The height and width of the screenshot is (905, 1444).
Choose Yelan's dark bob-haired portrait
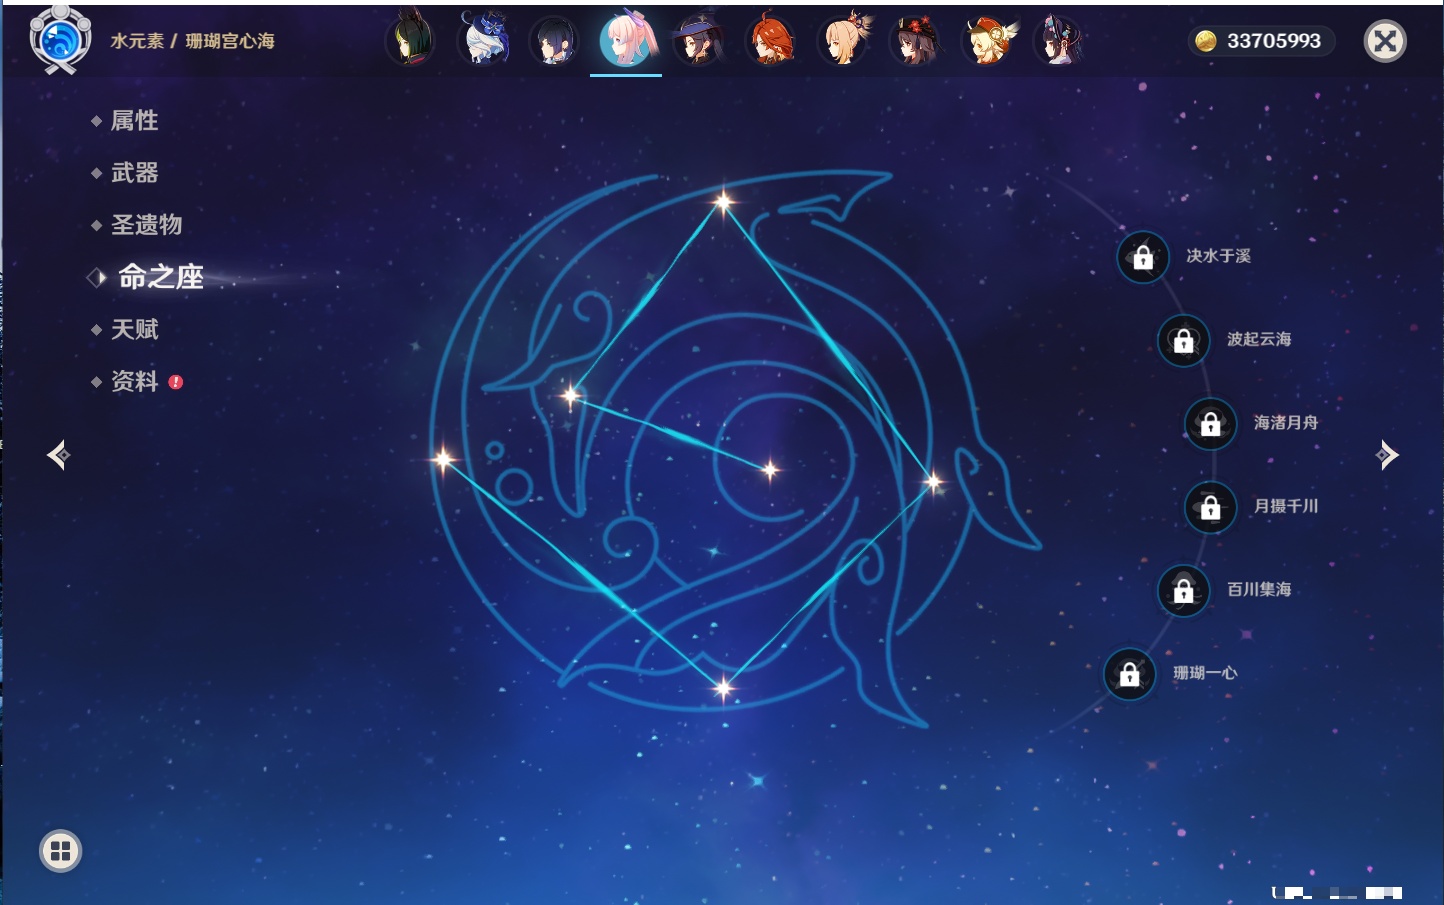click(x=554, y=40)
